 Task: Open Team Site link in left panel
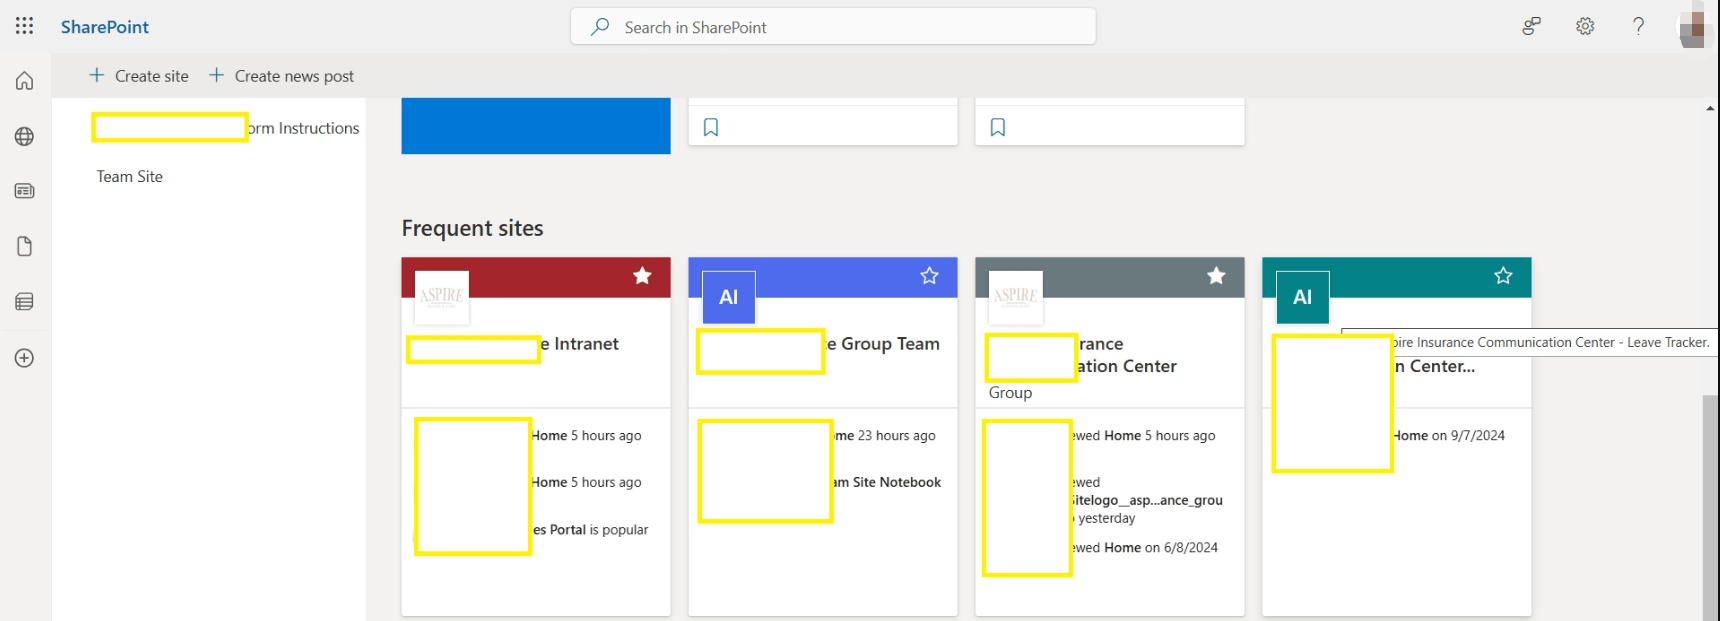click(x=130, y=177)
